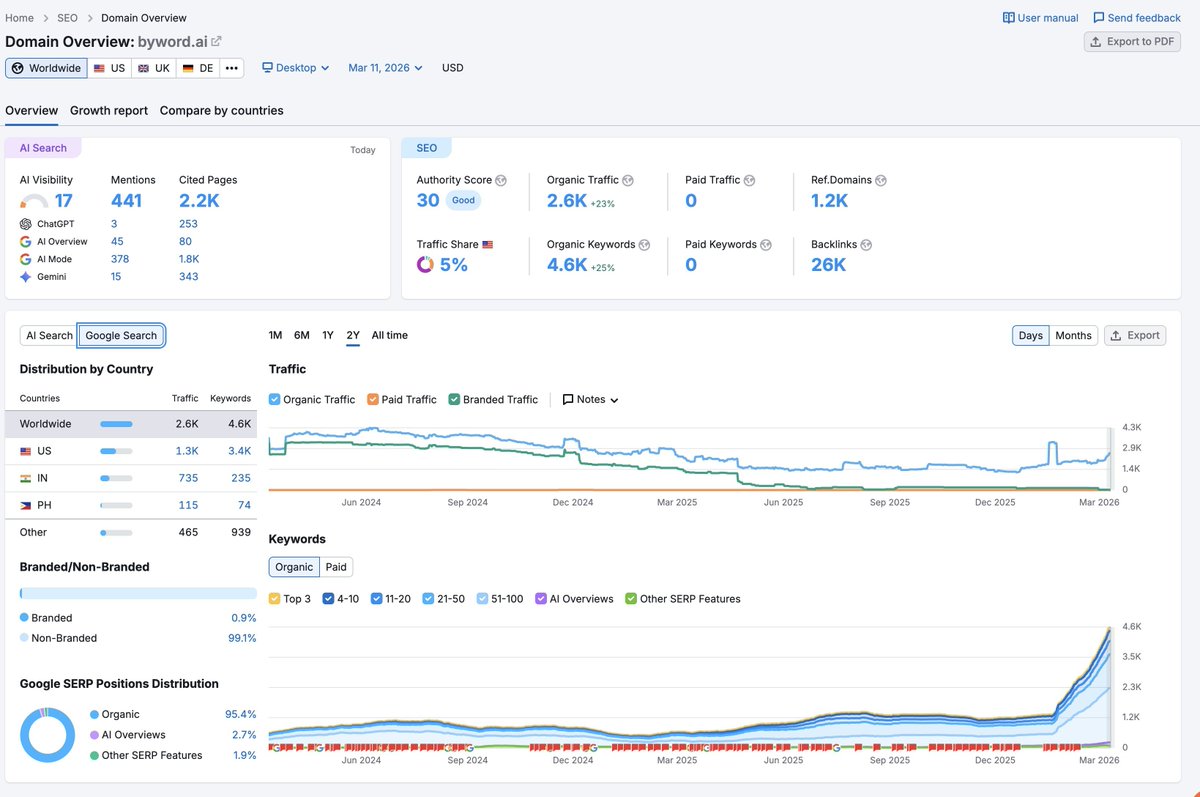The image size is (1200, 797).
Task: Open the Mar 11, 2026 date dropdown
Action: [x=385, y=68]
